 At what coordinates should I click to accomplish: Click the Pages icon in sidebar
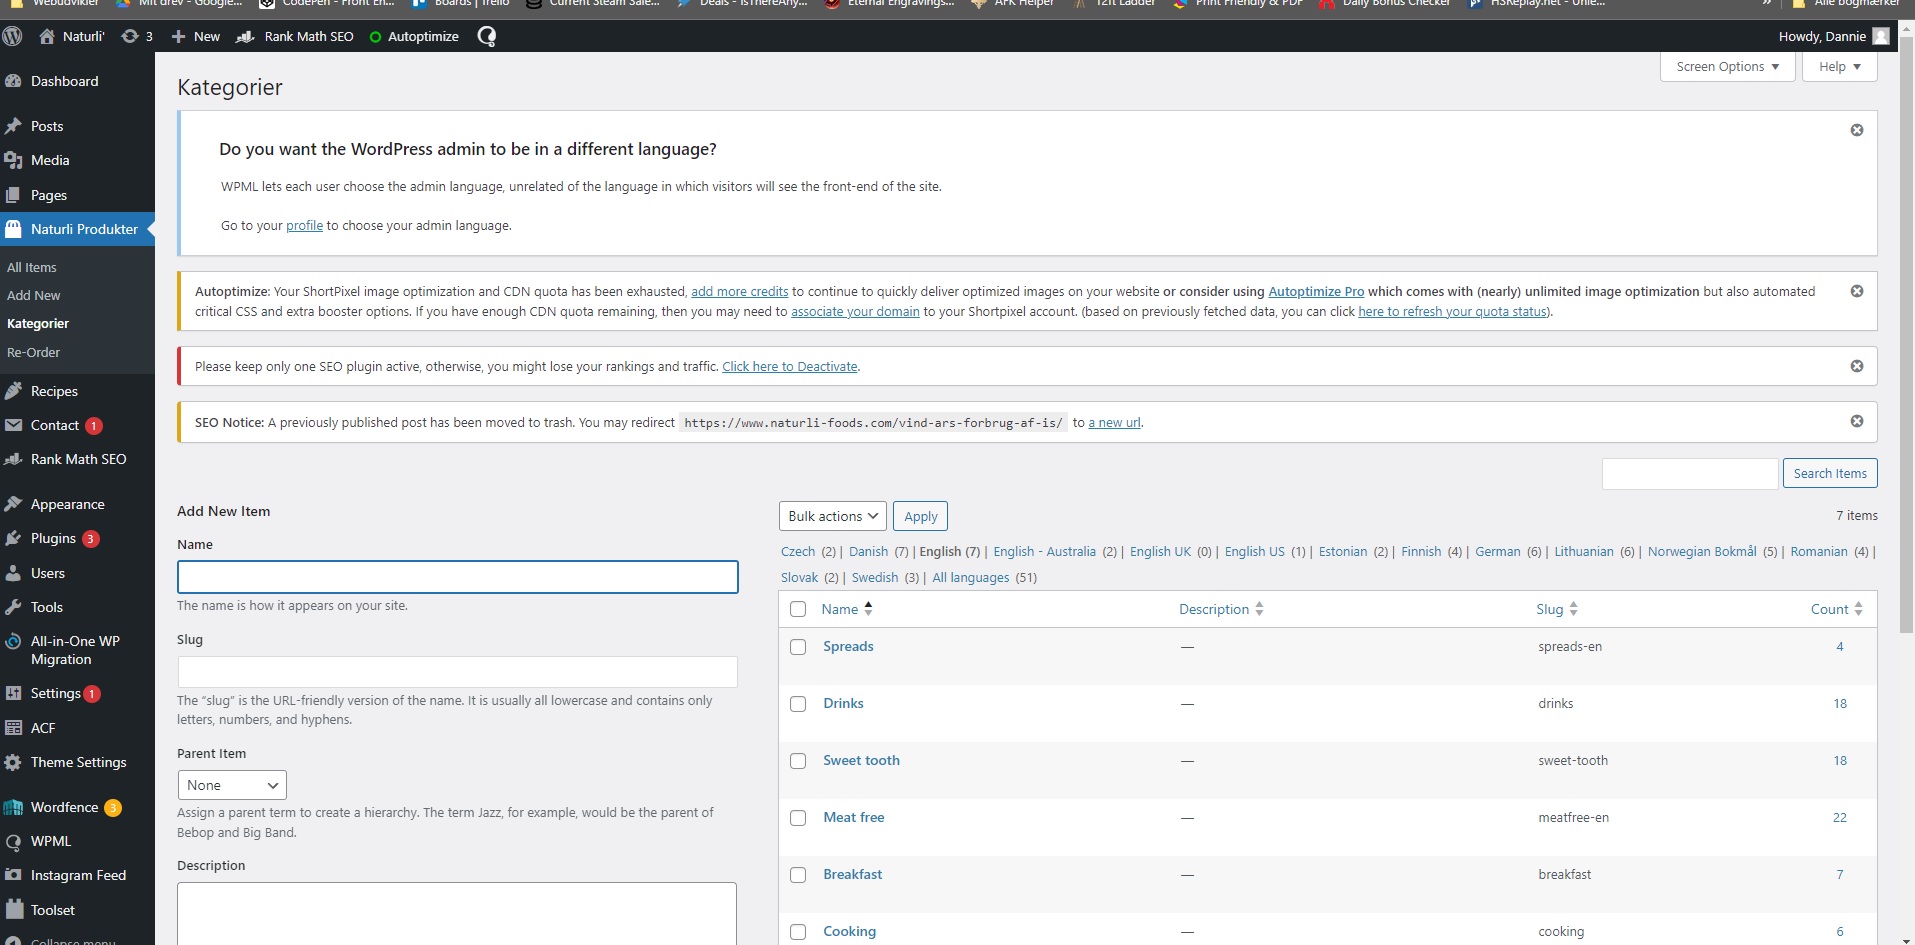[x=13, y=195]
